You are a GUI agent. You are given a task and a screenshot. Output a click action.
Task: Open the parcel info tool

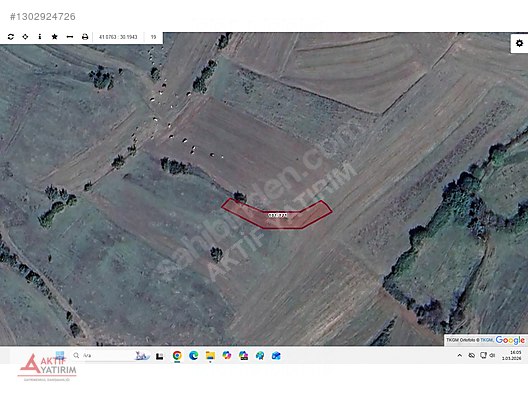coord(40,37)
